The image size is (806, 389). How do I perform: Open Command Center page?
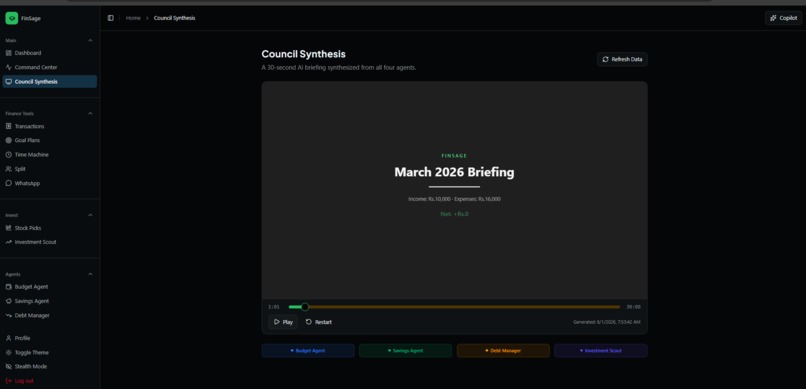tap(49, 67)
